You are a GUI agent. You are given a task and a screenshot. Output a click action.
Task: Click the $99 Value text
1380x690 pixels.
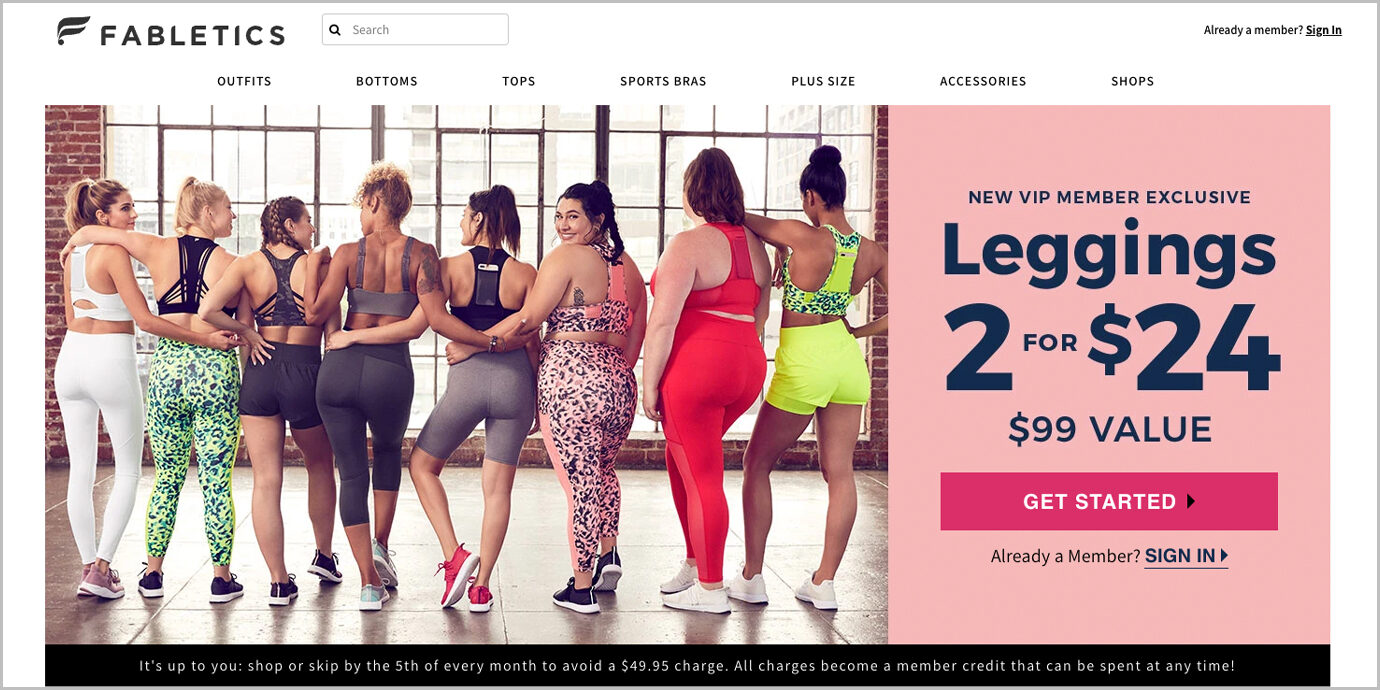pos(1109,429)
